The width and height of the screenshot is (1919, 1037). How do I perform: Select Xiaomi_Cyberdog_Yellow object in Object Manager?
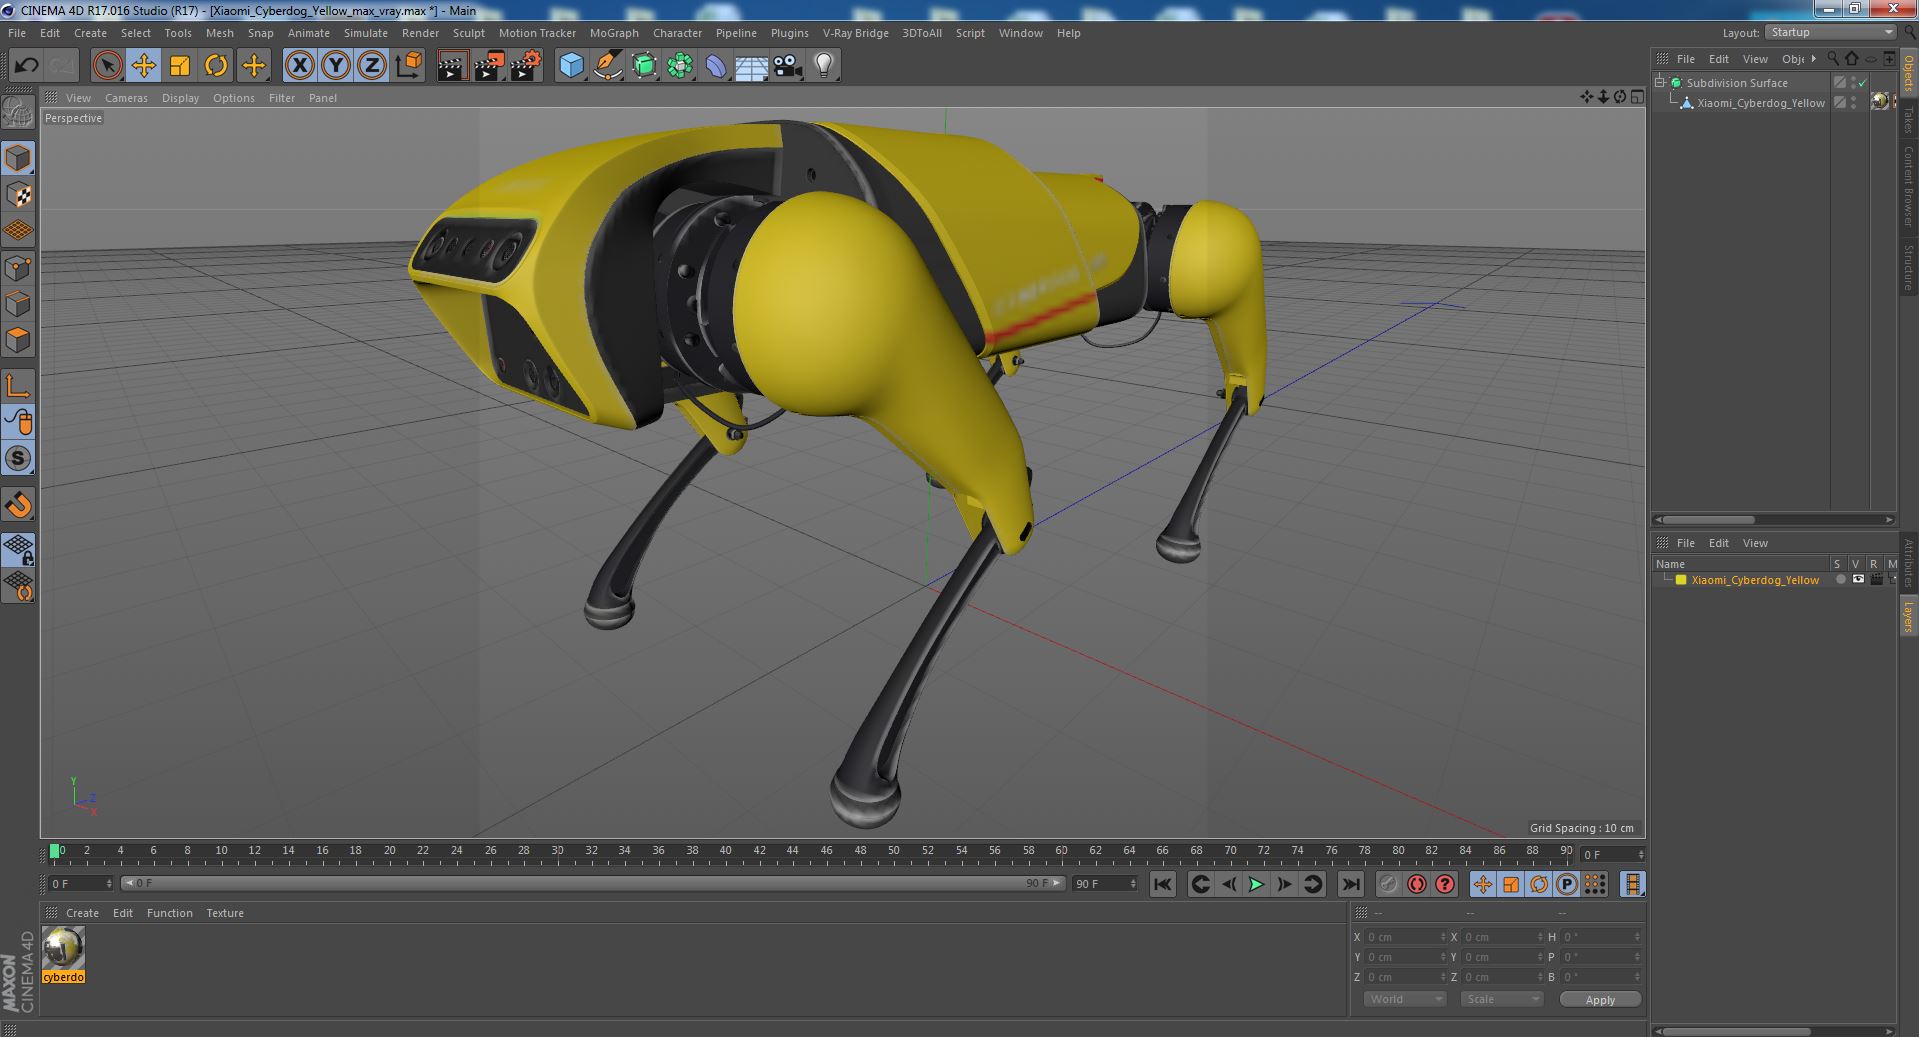point(1760,103)
